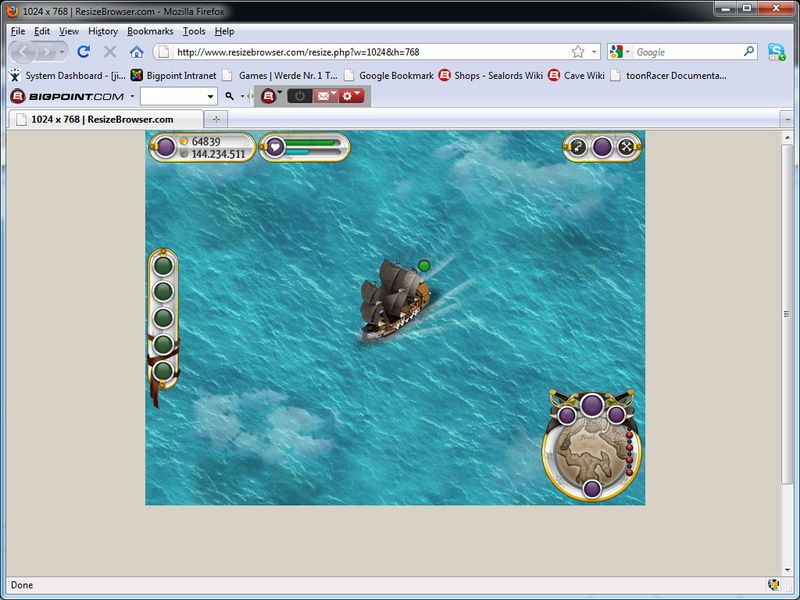Image resolution: width=800 pixels, height=600 pixels.
Task: Open the Bigpoint magnifier options arrow
Action: (x=242, y=96)
